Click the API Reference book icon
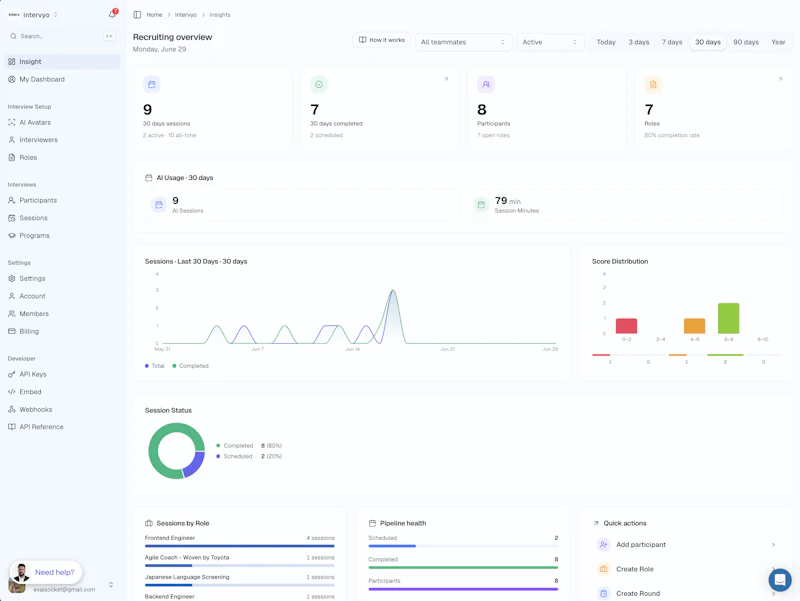Screen dimensions: 800x601 (x=12, y=427)
